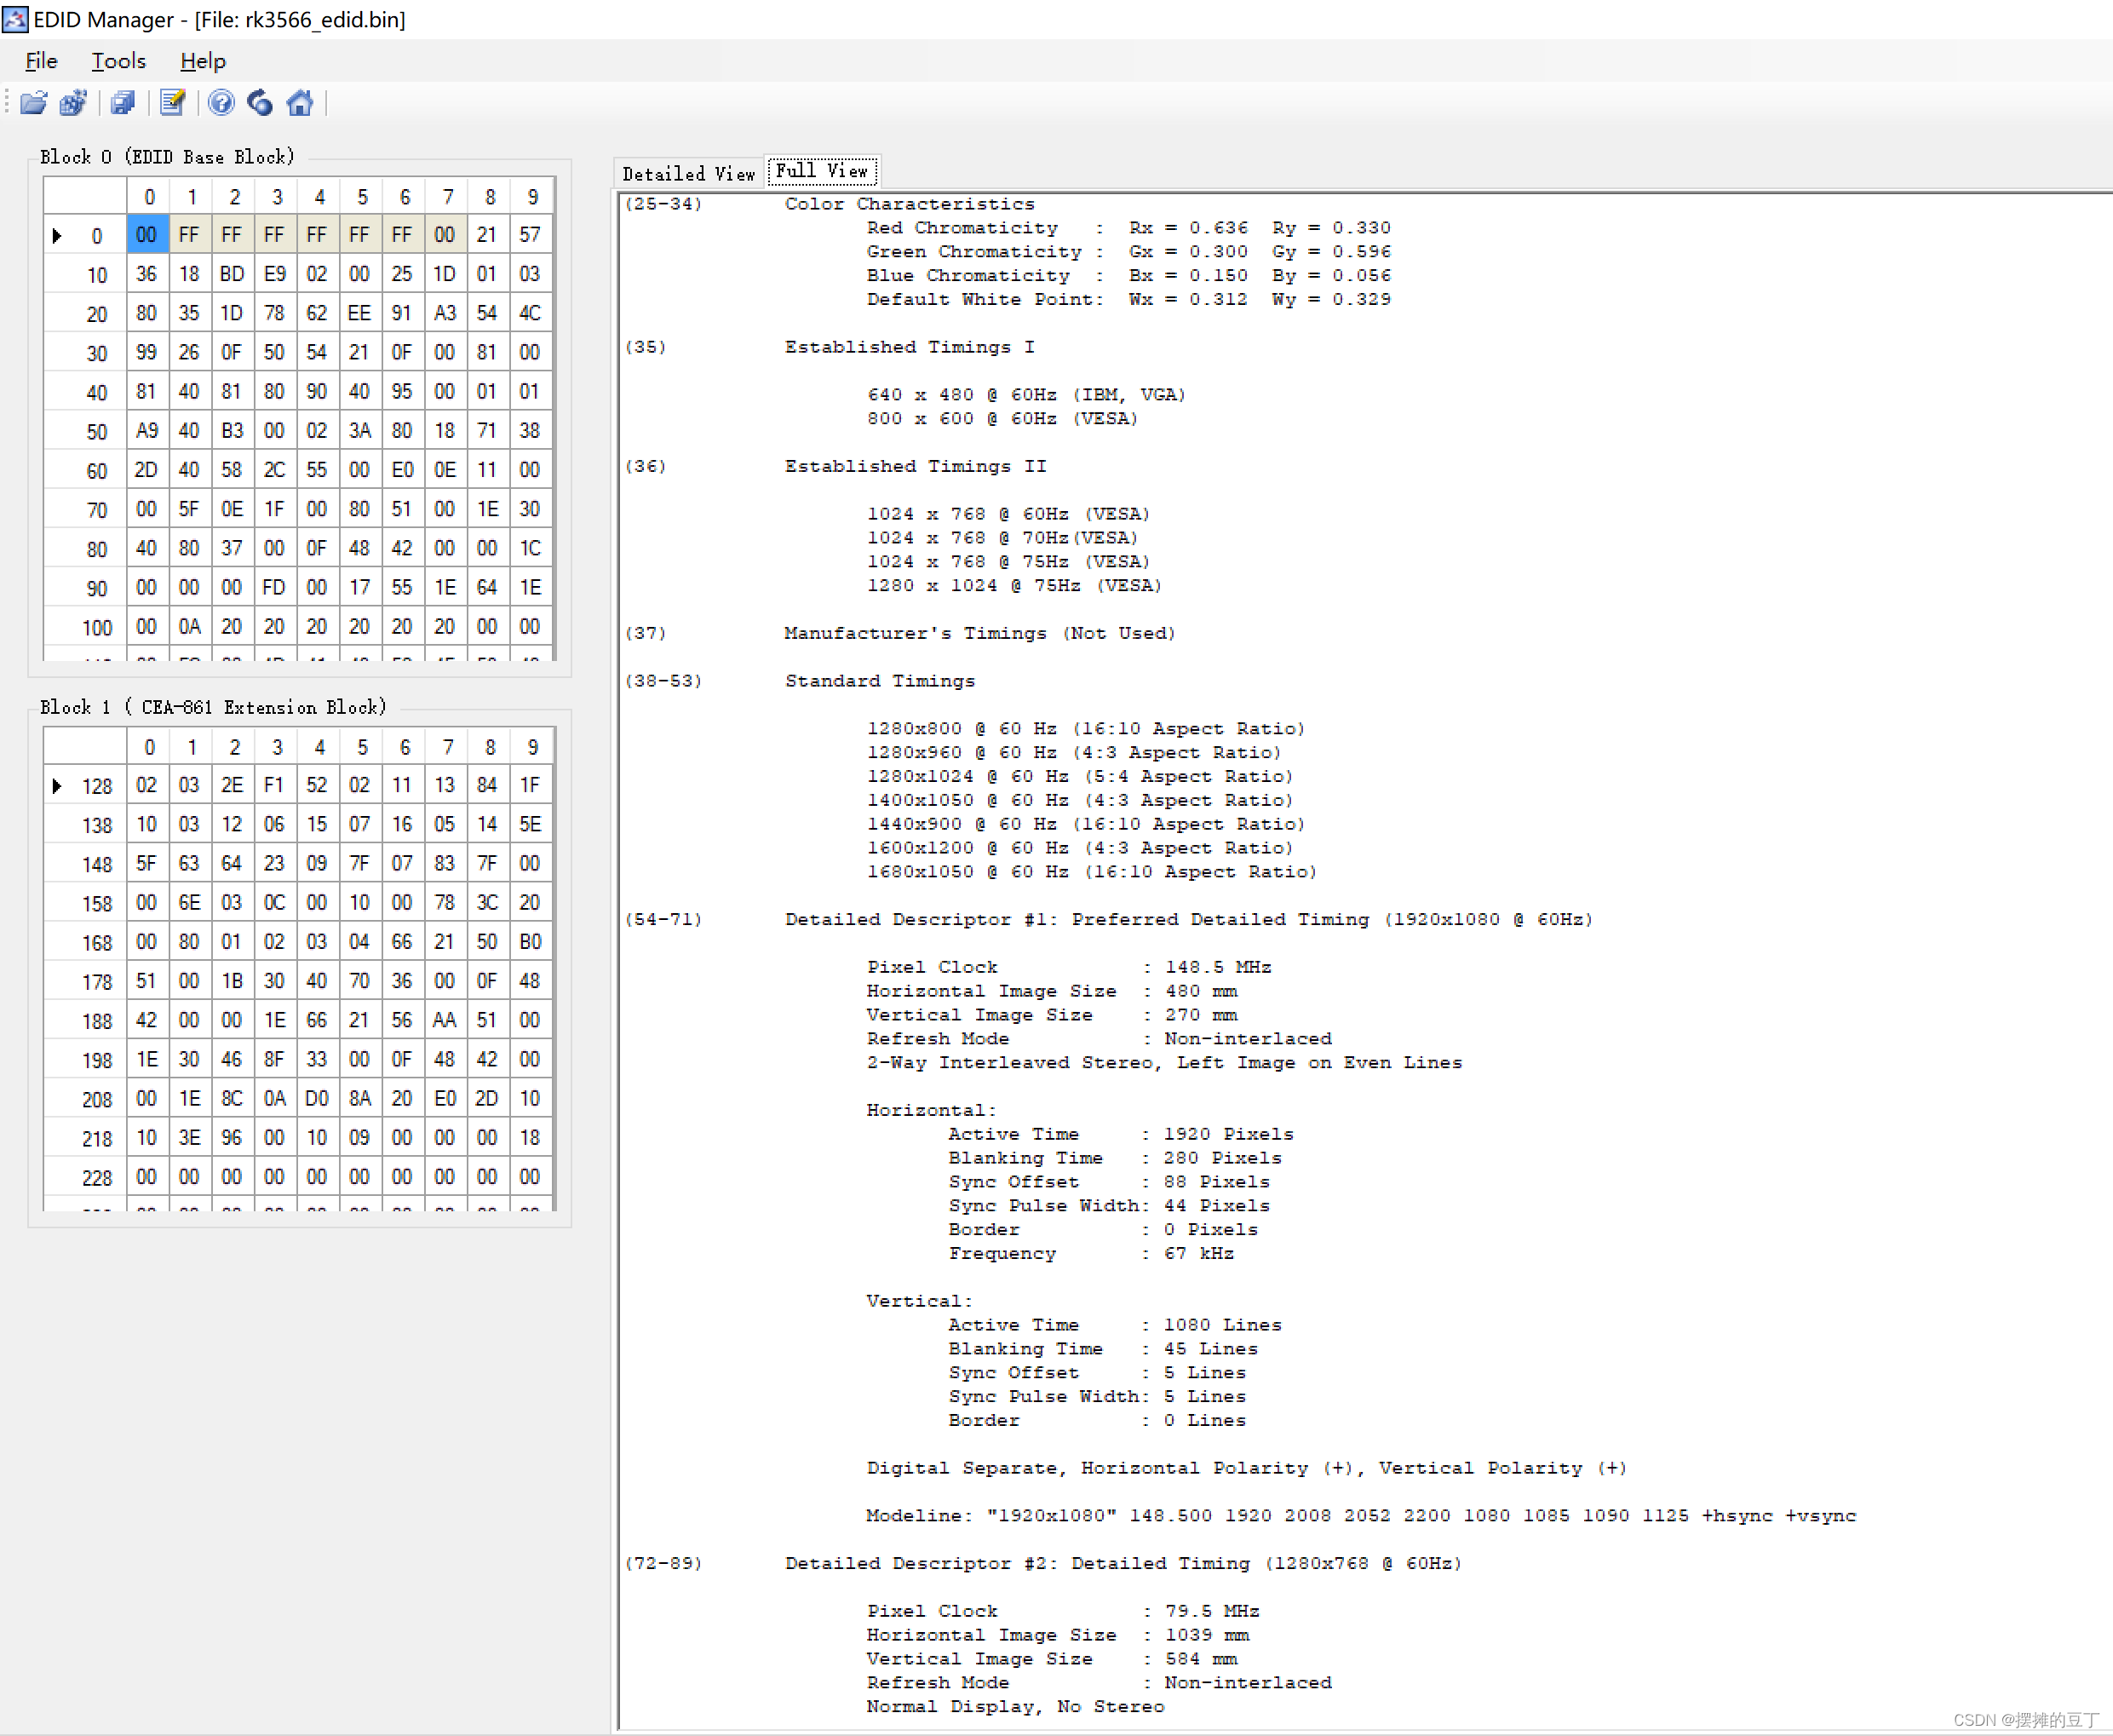
Task: Click the Standard Timings heading
Action: [879, 681]
